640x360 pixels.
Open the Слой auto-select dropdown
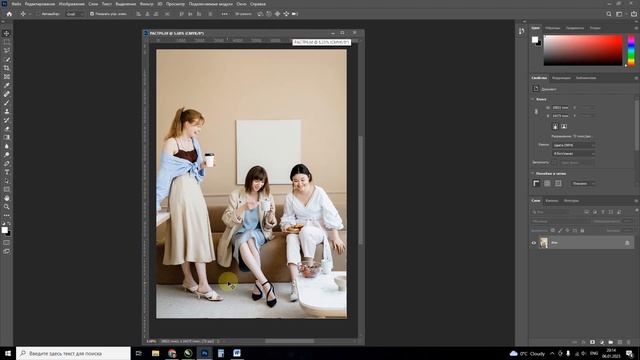coord(74,14)
